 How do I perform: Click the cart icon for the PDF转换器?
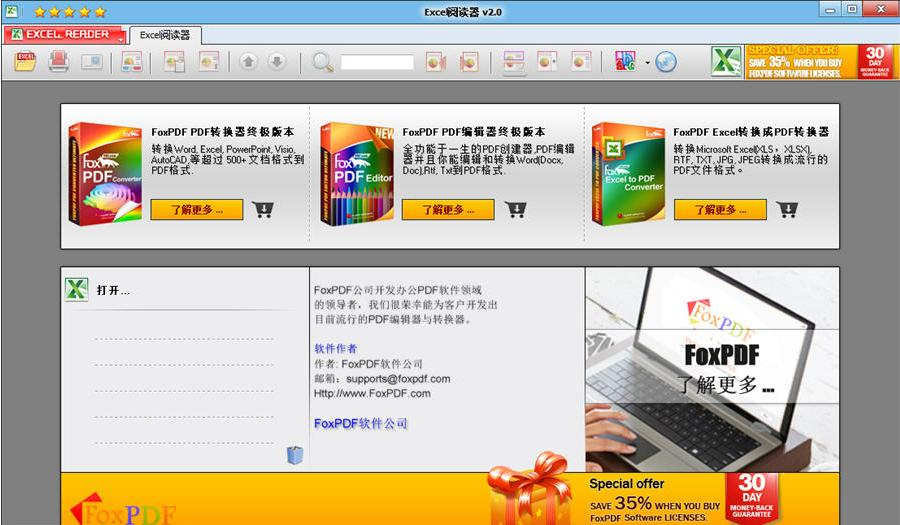click(x=263, y=209)
